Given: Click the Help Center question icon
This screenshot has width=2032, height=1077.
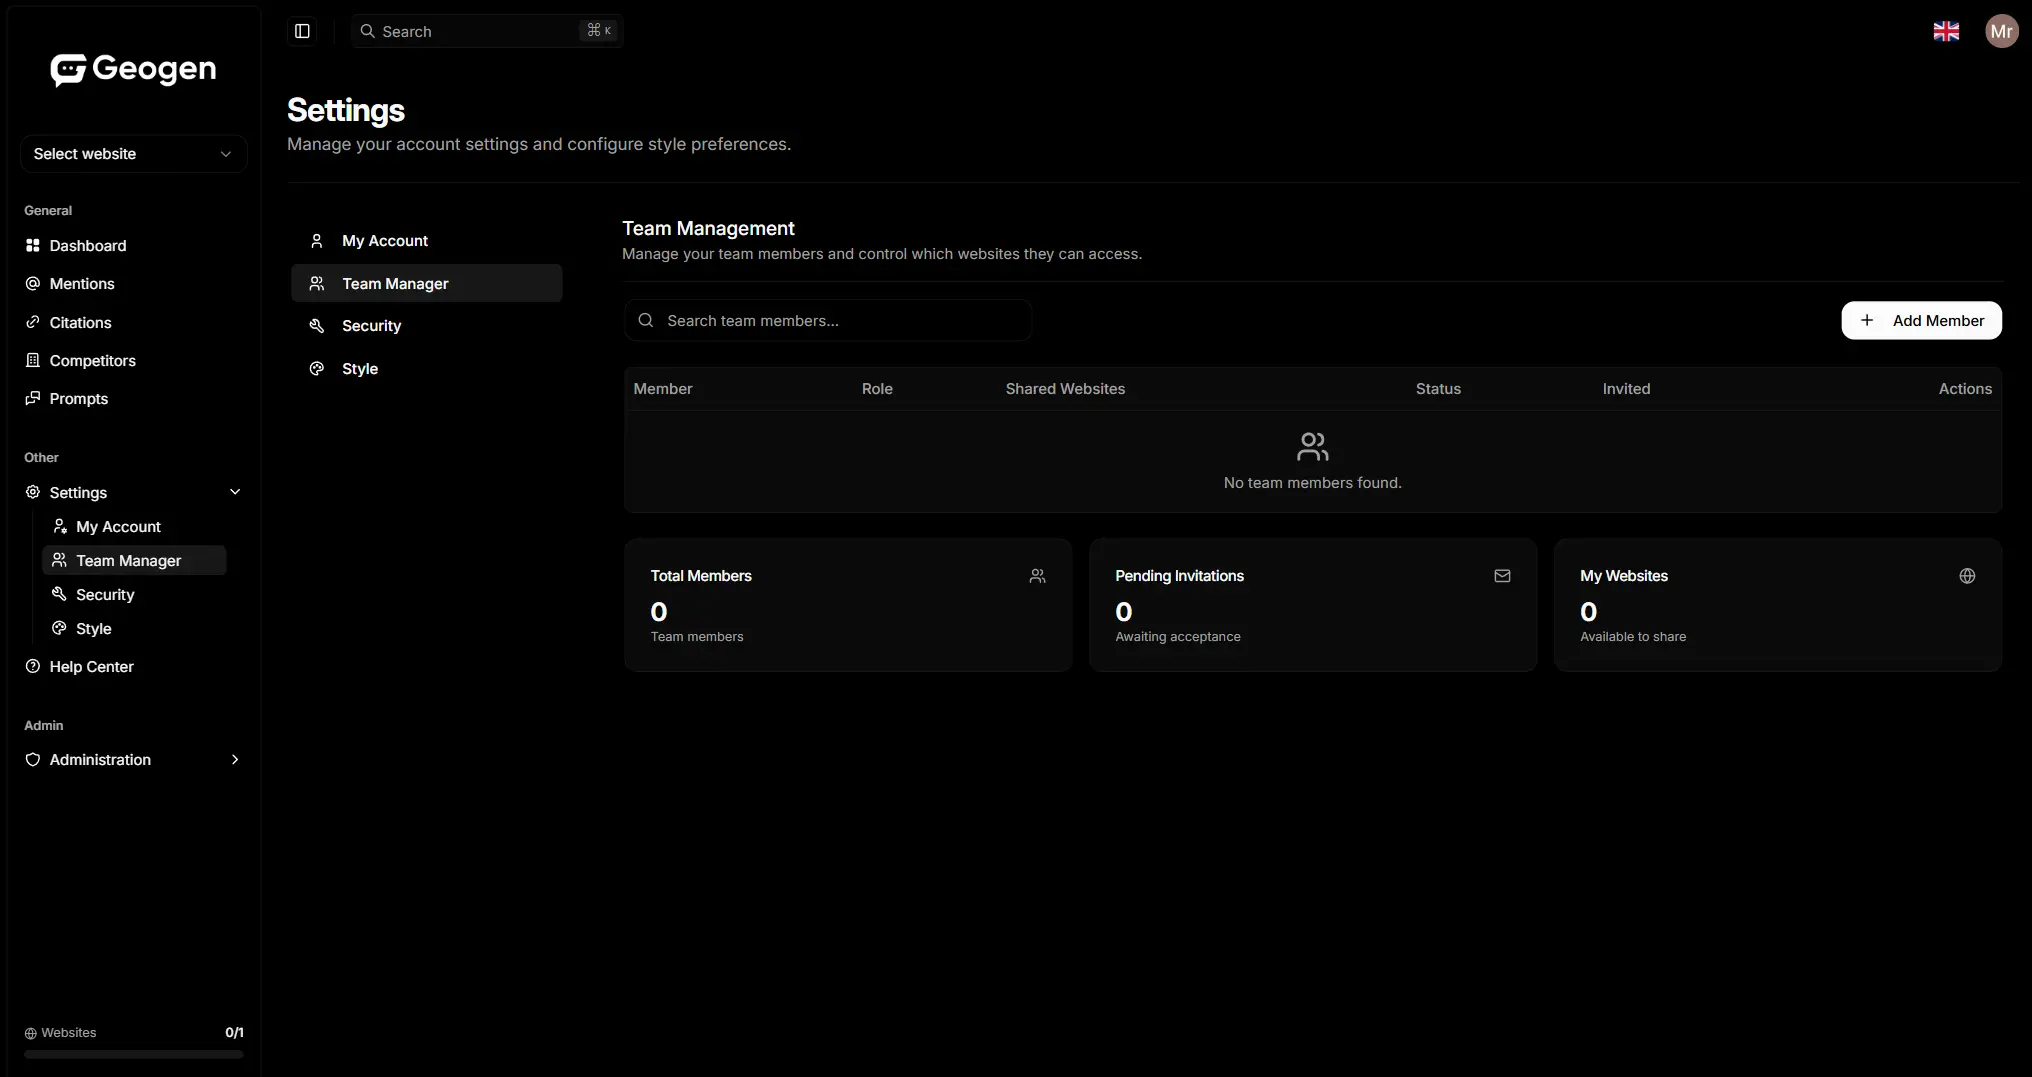Looking at the screenshot, I should 33,666.
